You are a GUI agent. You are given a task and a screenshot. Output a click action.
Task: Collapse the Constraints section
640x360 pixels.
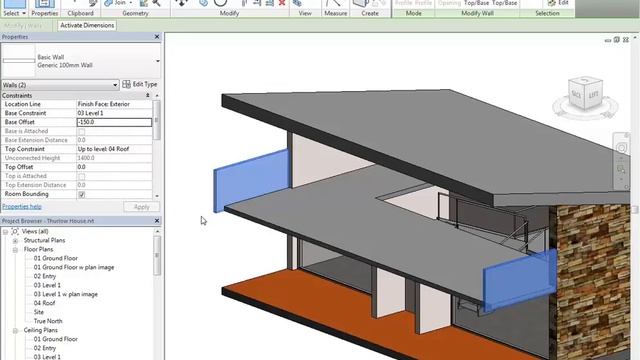(148, 96)
